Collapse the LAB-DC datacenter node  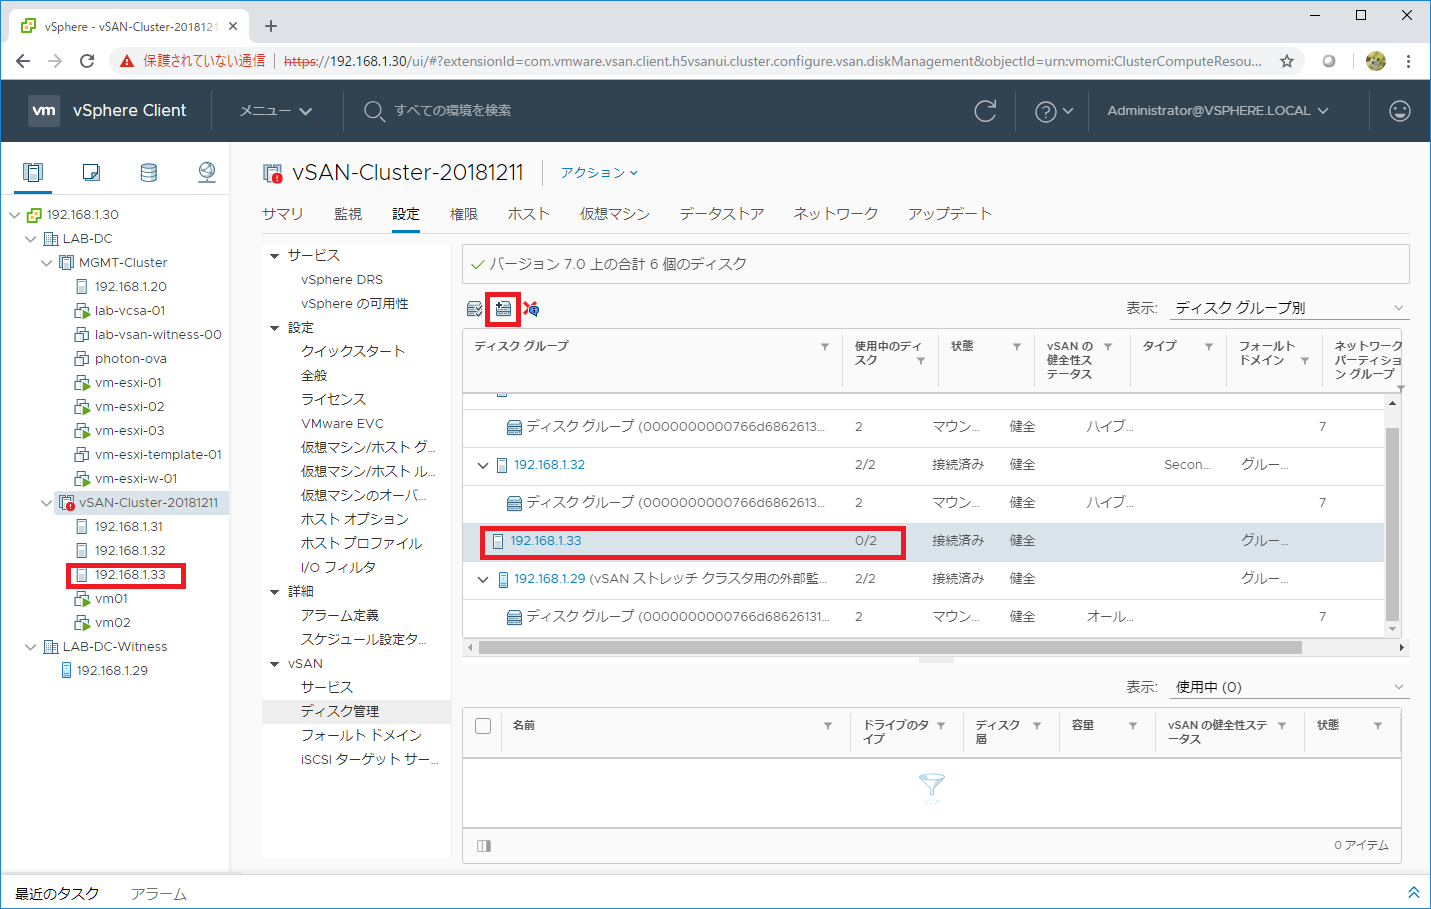pyautogui.click(x=31, y=239)
